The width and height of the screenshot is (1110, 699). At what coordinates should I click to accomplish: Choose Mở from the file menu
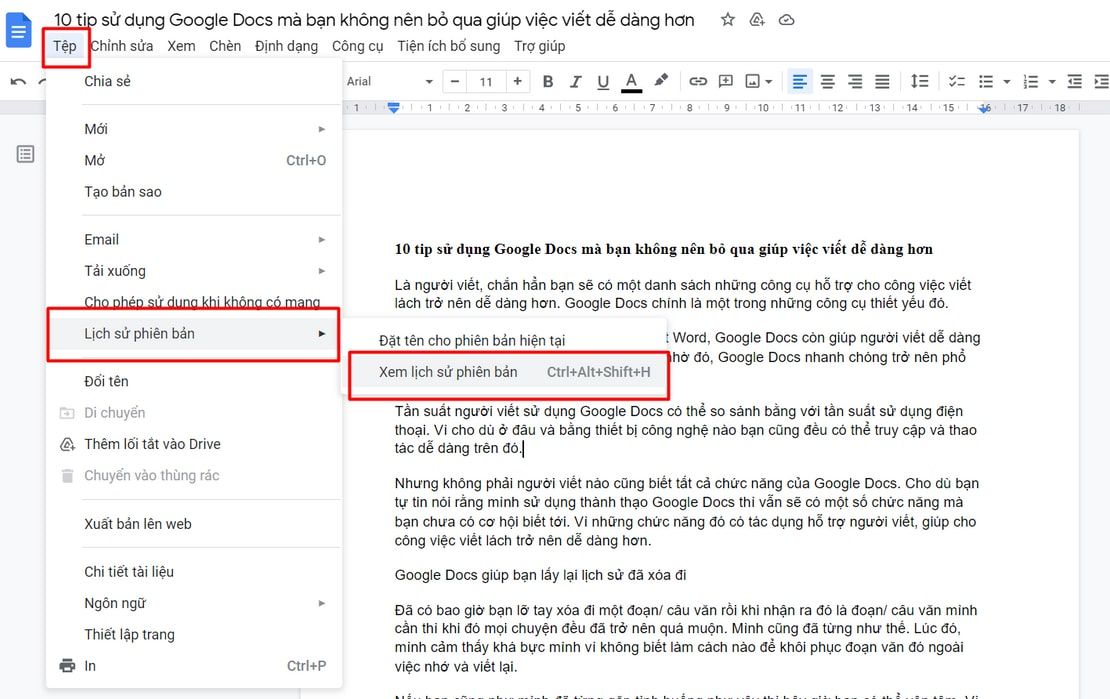(194, 160)
